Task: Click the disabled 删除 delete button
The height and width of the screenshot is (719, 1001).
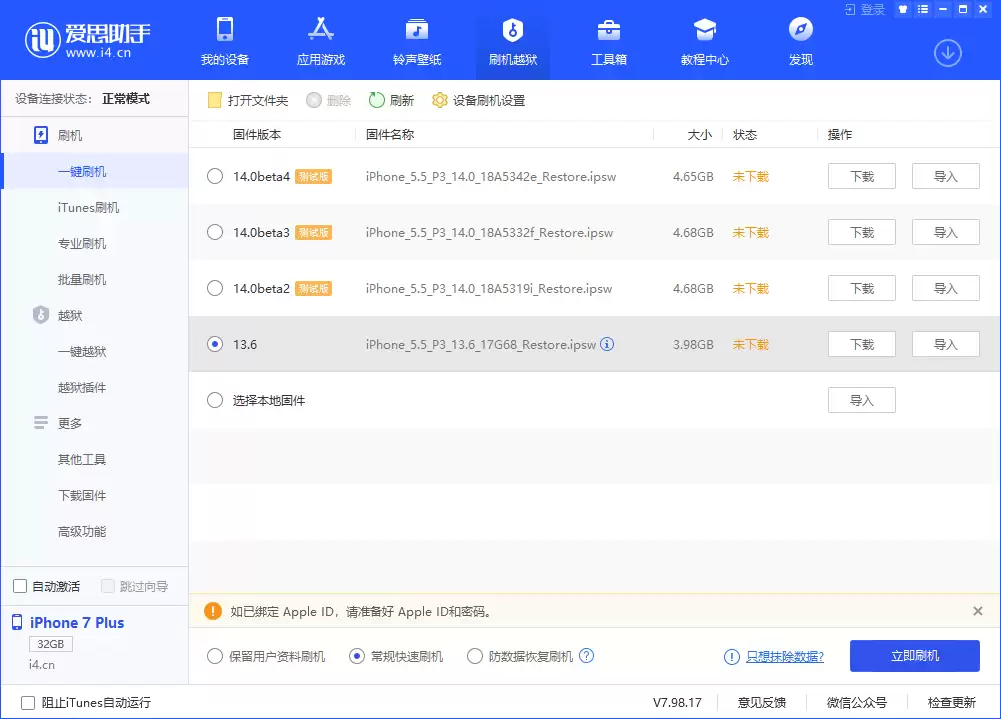Action: [329, 100]
